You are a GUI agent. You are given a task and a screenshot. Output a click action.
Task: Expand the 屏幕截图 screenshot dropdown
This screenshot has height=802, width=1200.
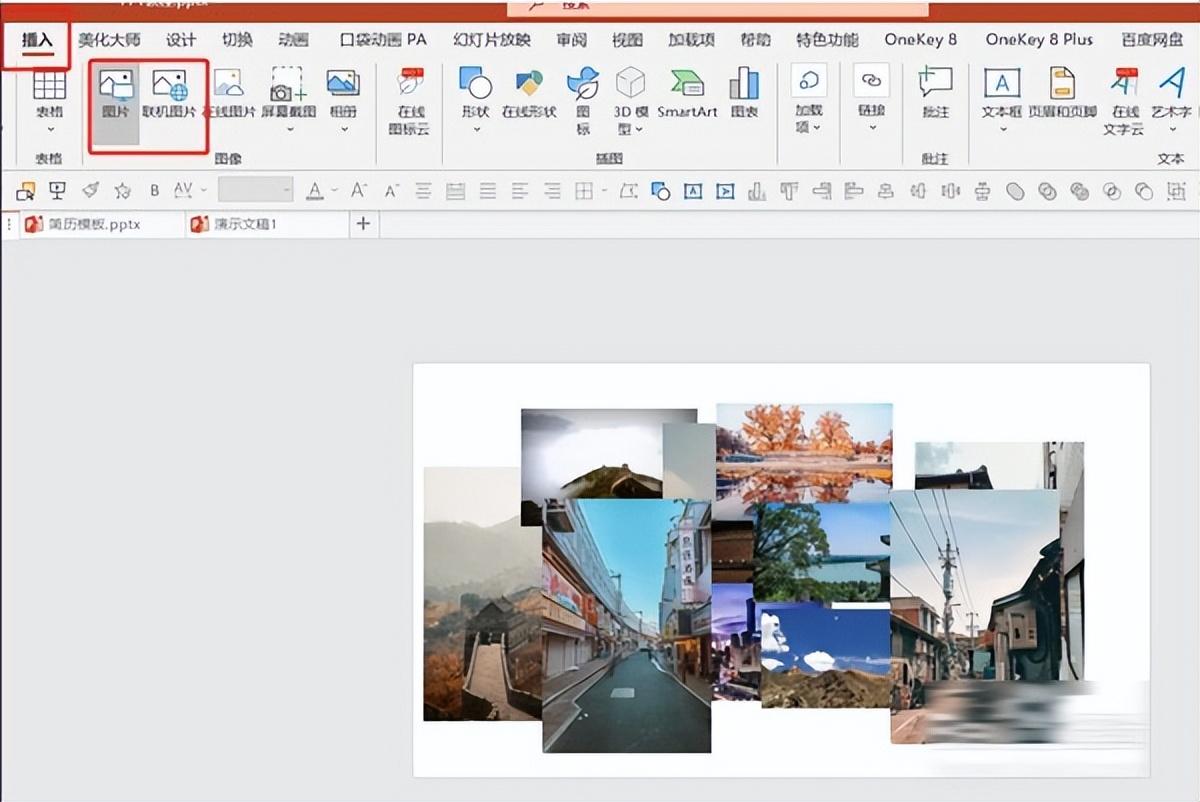[x=290, y=128]
